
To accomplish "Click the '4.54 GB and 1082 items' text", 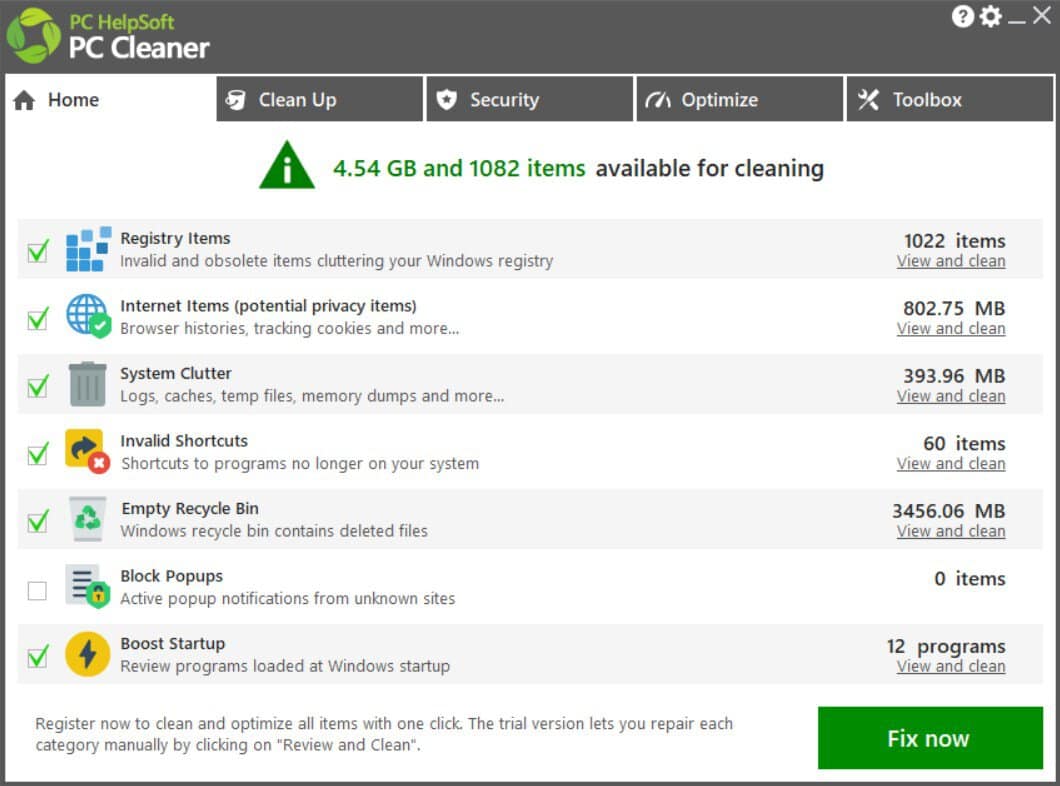I will pos(459,168).
